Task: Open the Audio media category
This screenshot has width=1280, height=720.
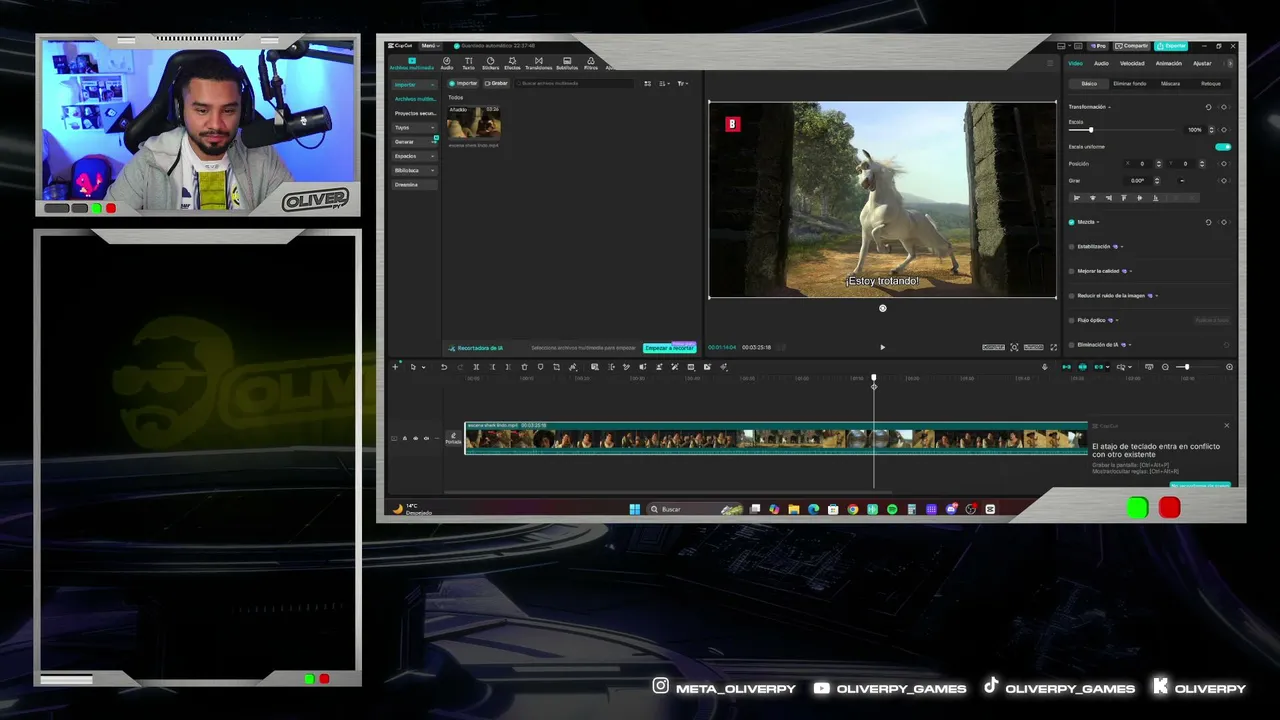Action: tap(447, 63)
